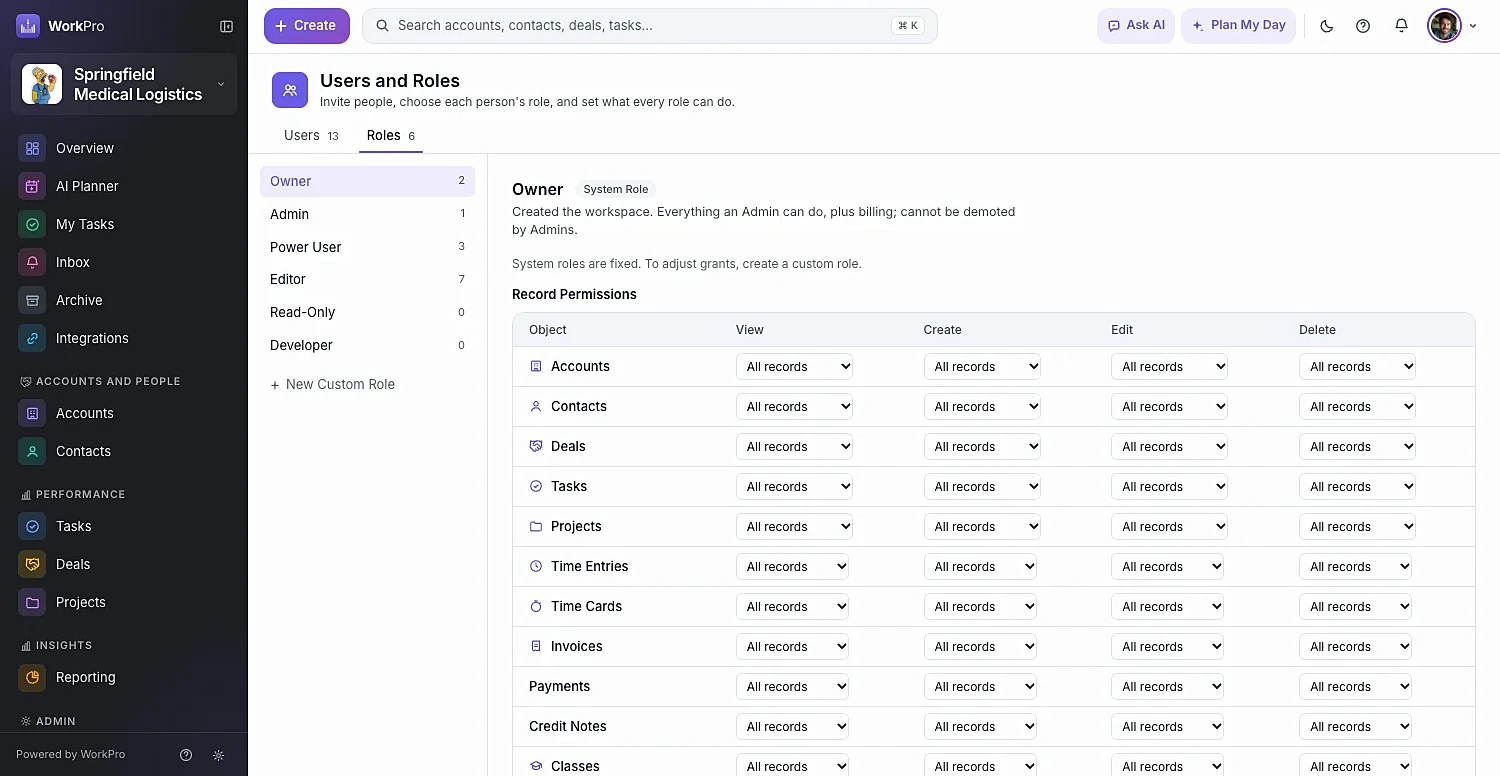Open Time Entries Create permission dropdown
Image resolution: width=1500 pixels, height=776 pixels.
(980, 567)
